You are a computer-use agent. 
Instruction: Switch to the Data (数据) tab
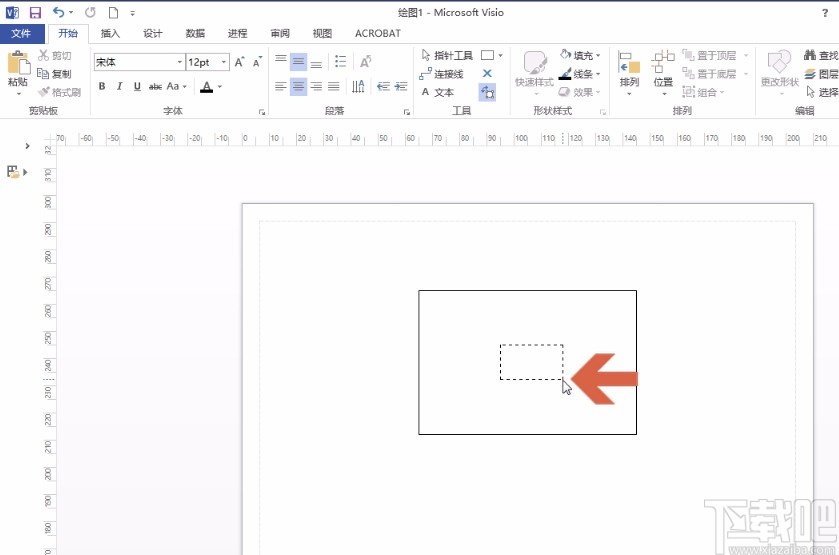coord(195,33)
